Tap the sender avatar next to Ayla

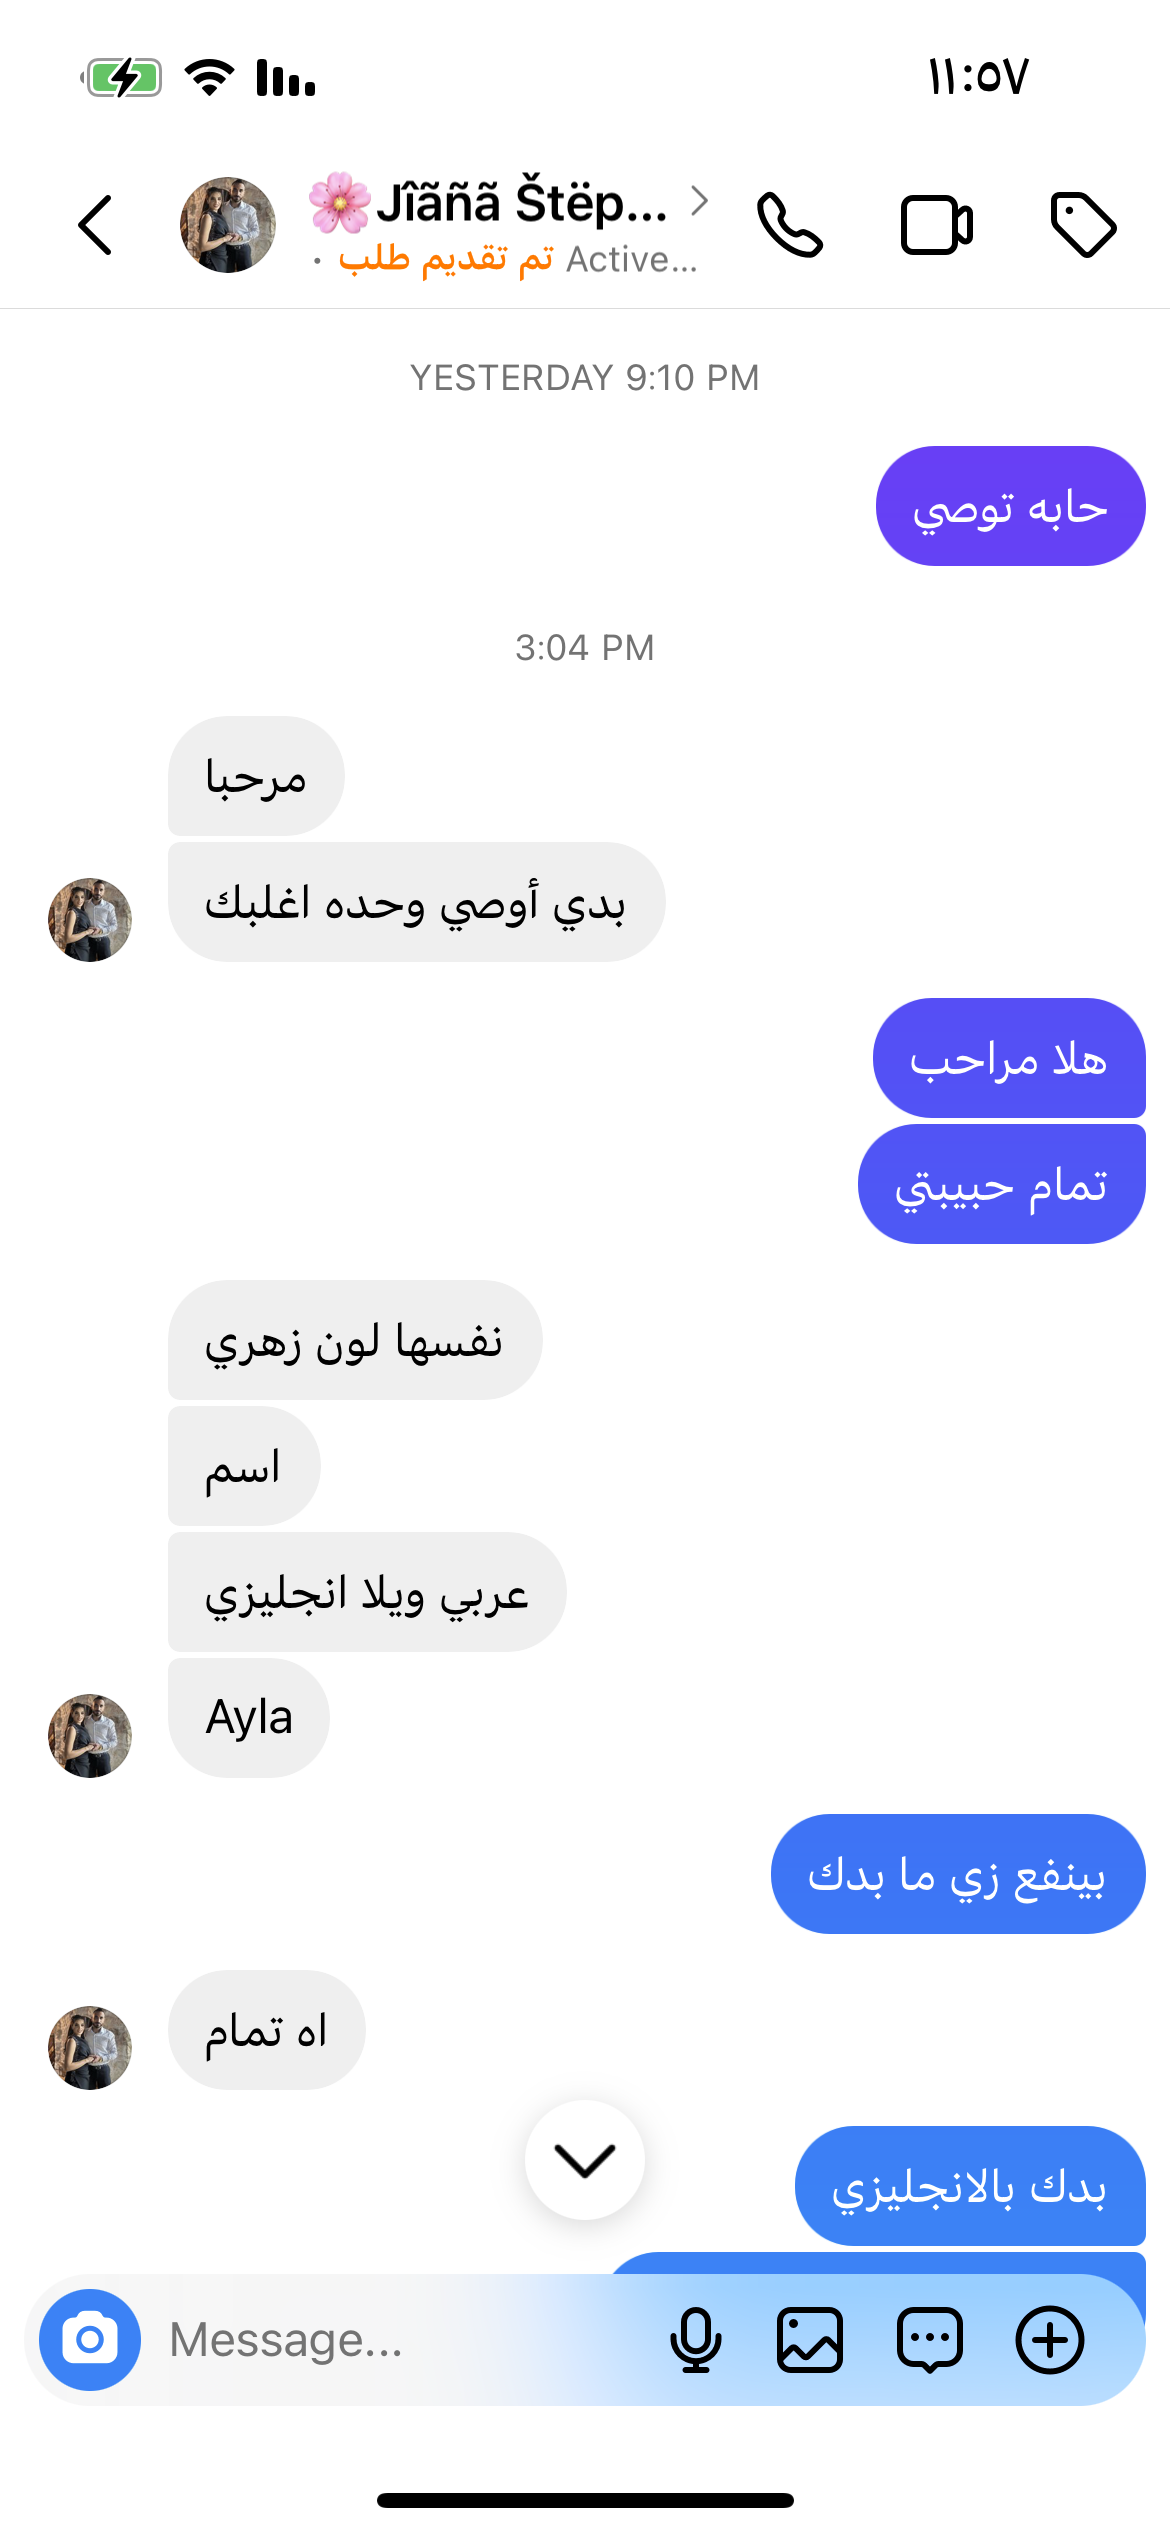90,1736
